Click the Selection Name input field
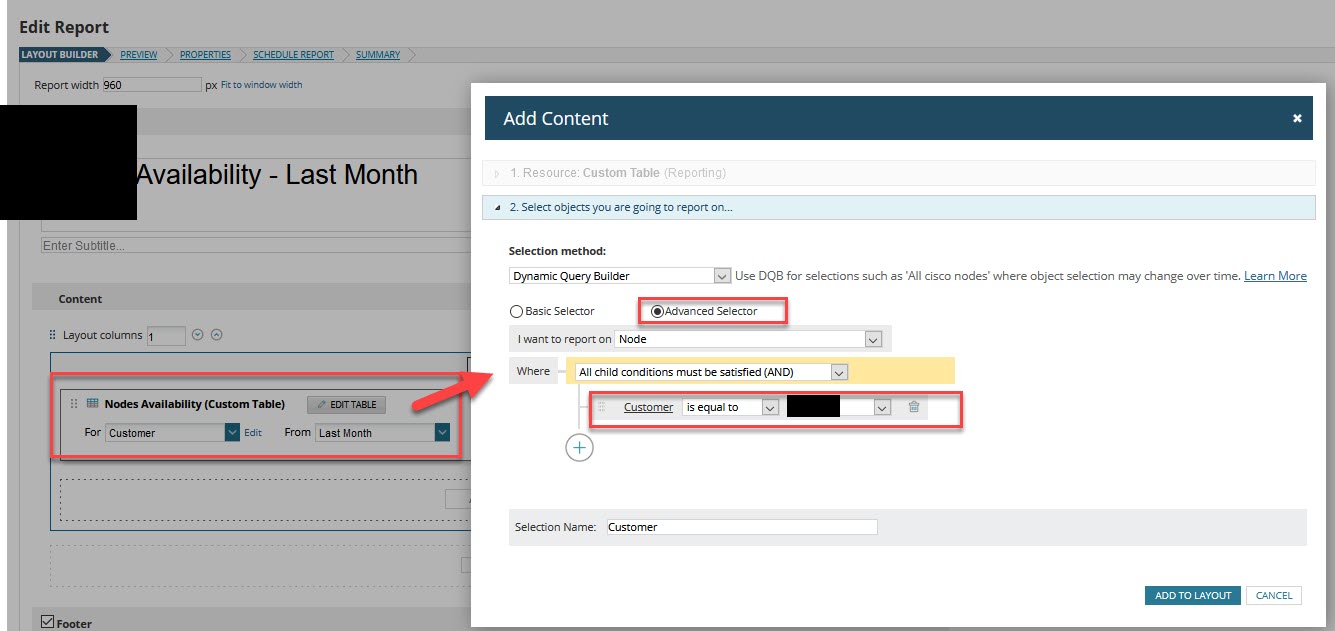This screenshot has height=631, width=1335. (742, 527)
